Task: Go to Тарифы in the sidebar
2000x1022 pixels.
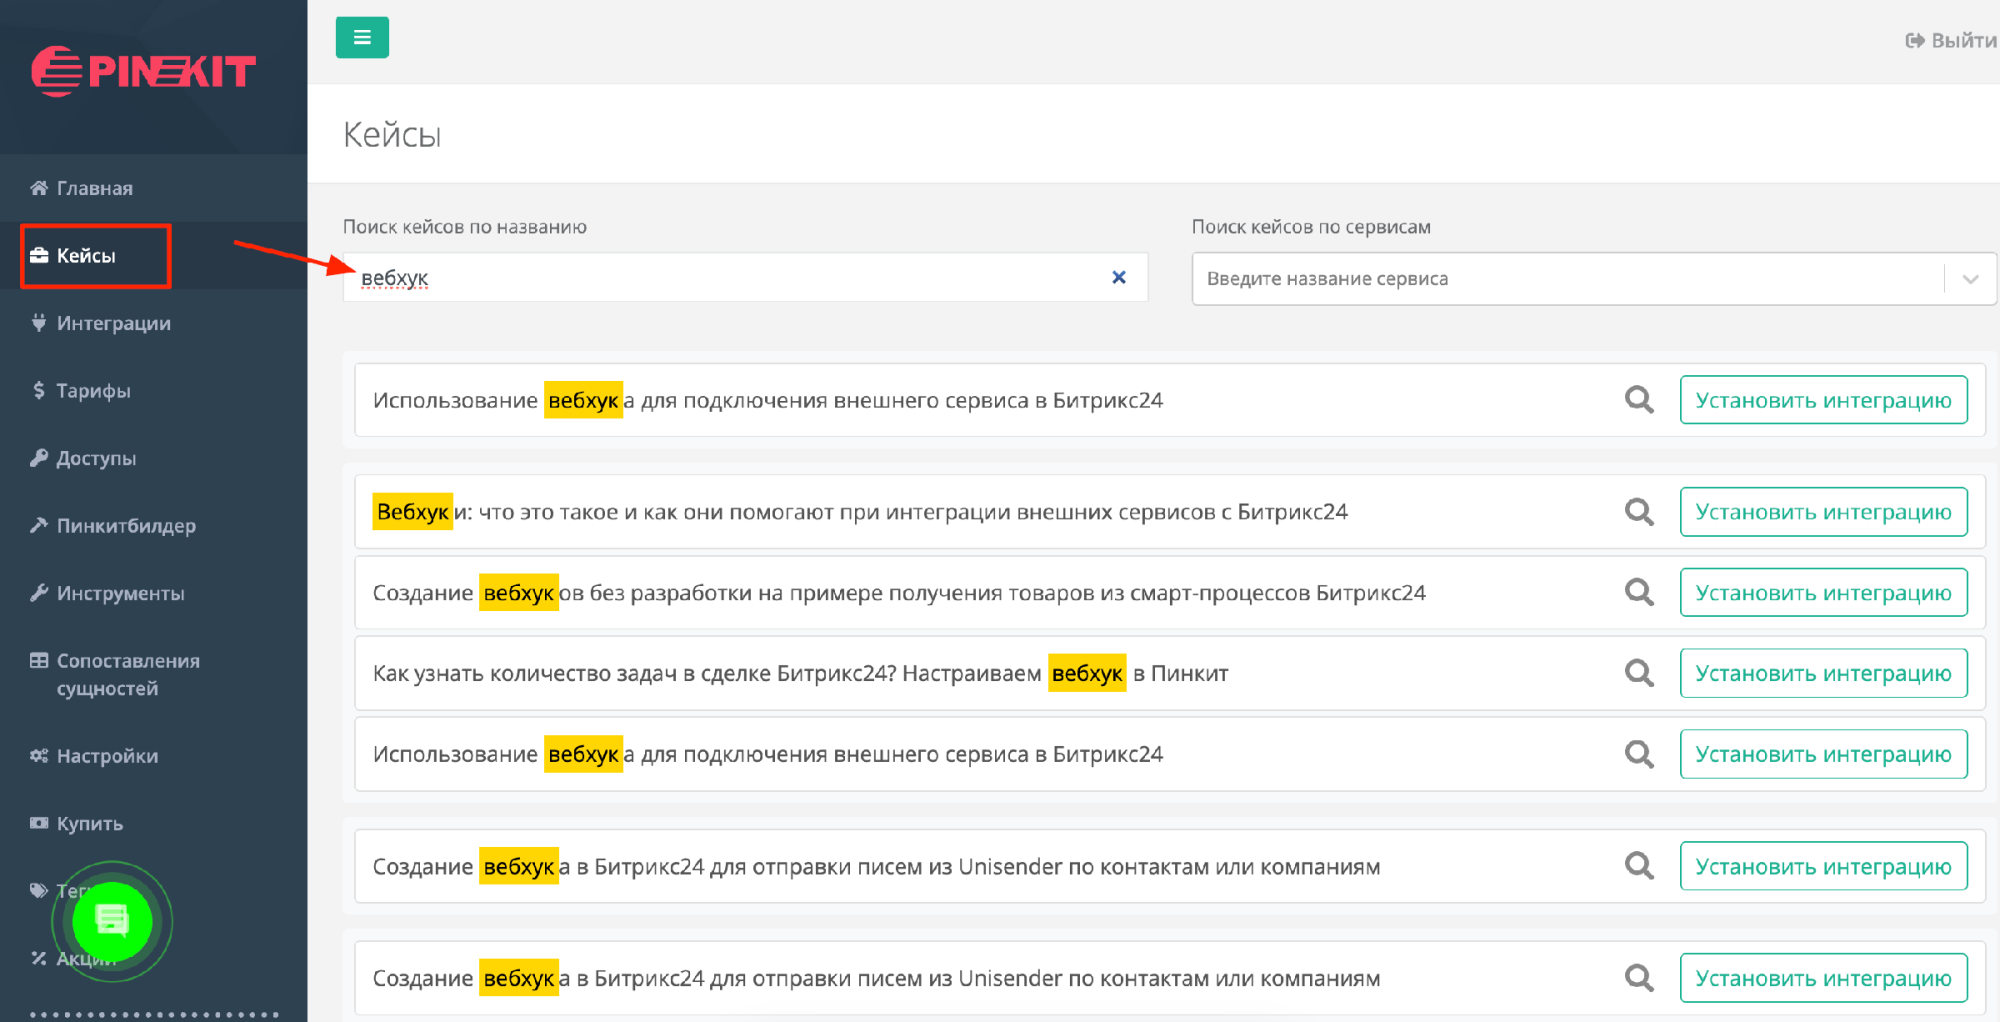Action: tap(93, 391)
